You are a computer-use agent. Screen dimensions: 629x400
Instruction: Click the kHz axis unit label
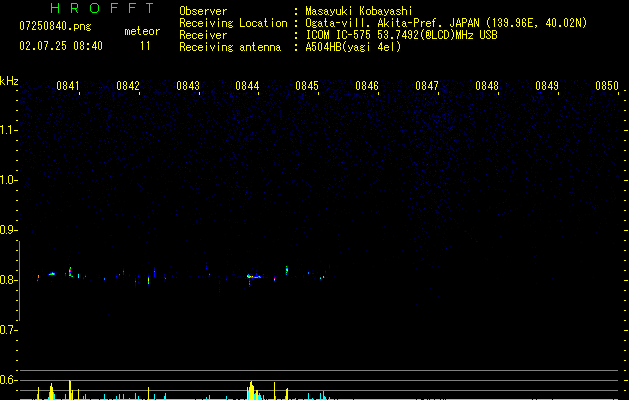pos(9,81)
